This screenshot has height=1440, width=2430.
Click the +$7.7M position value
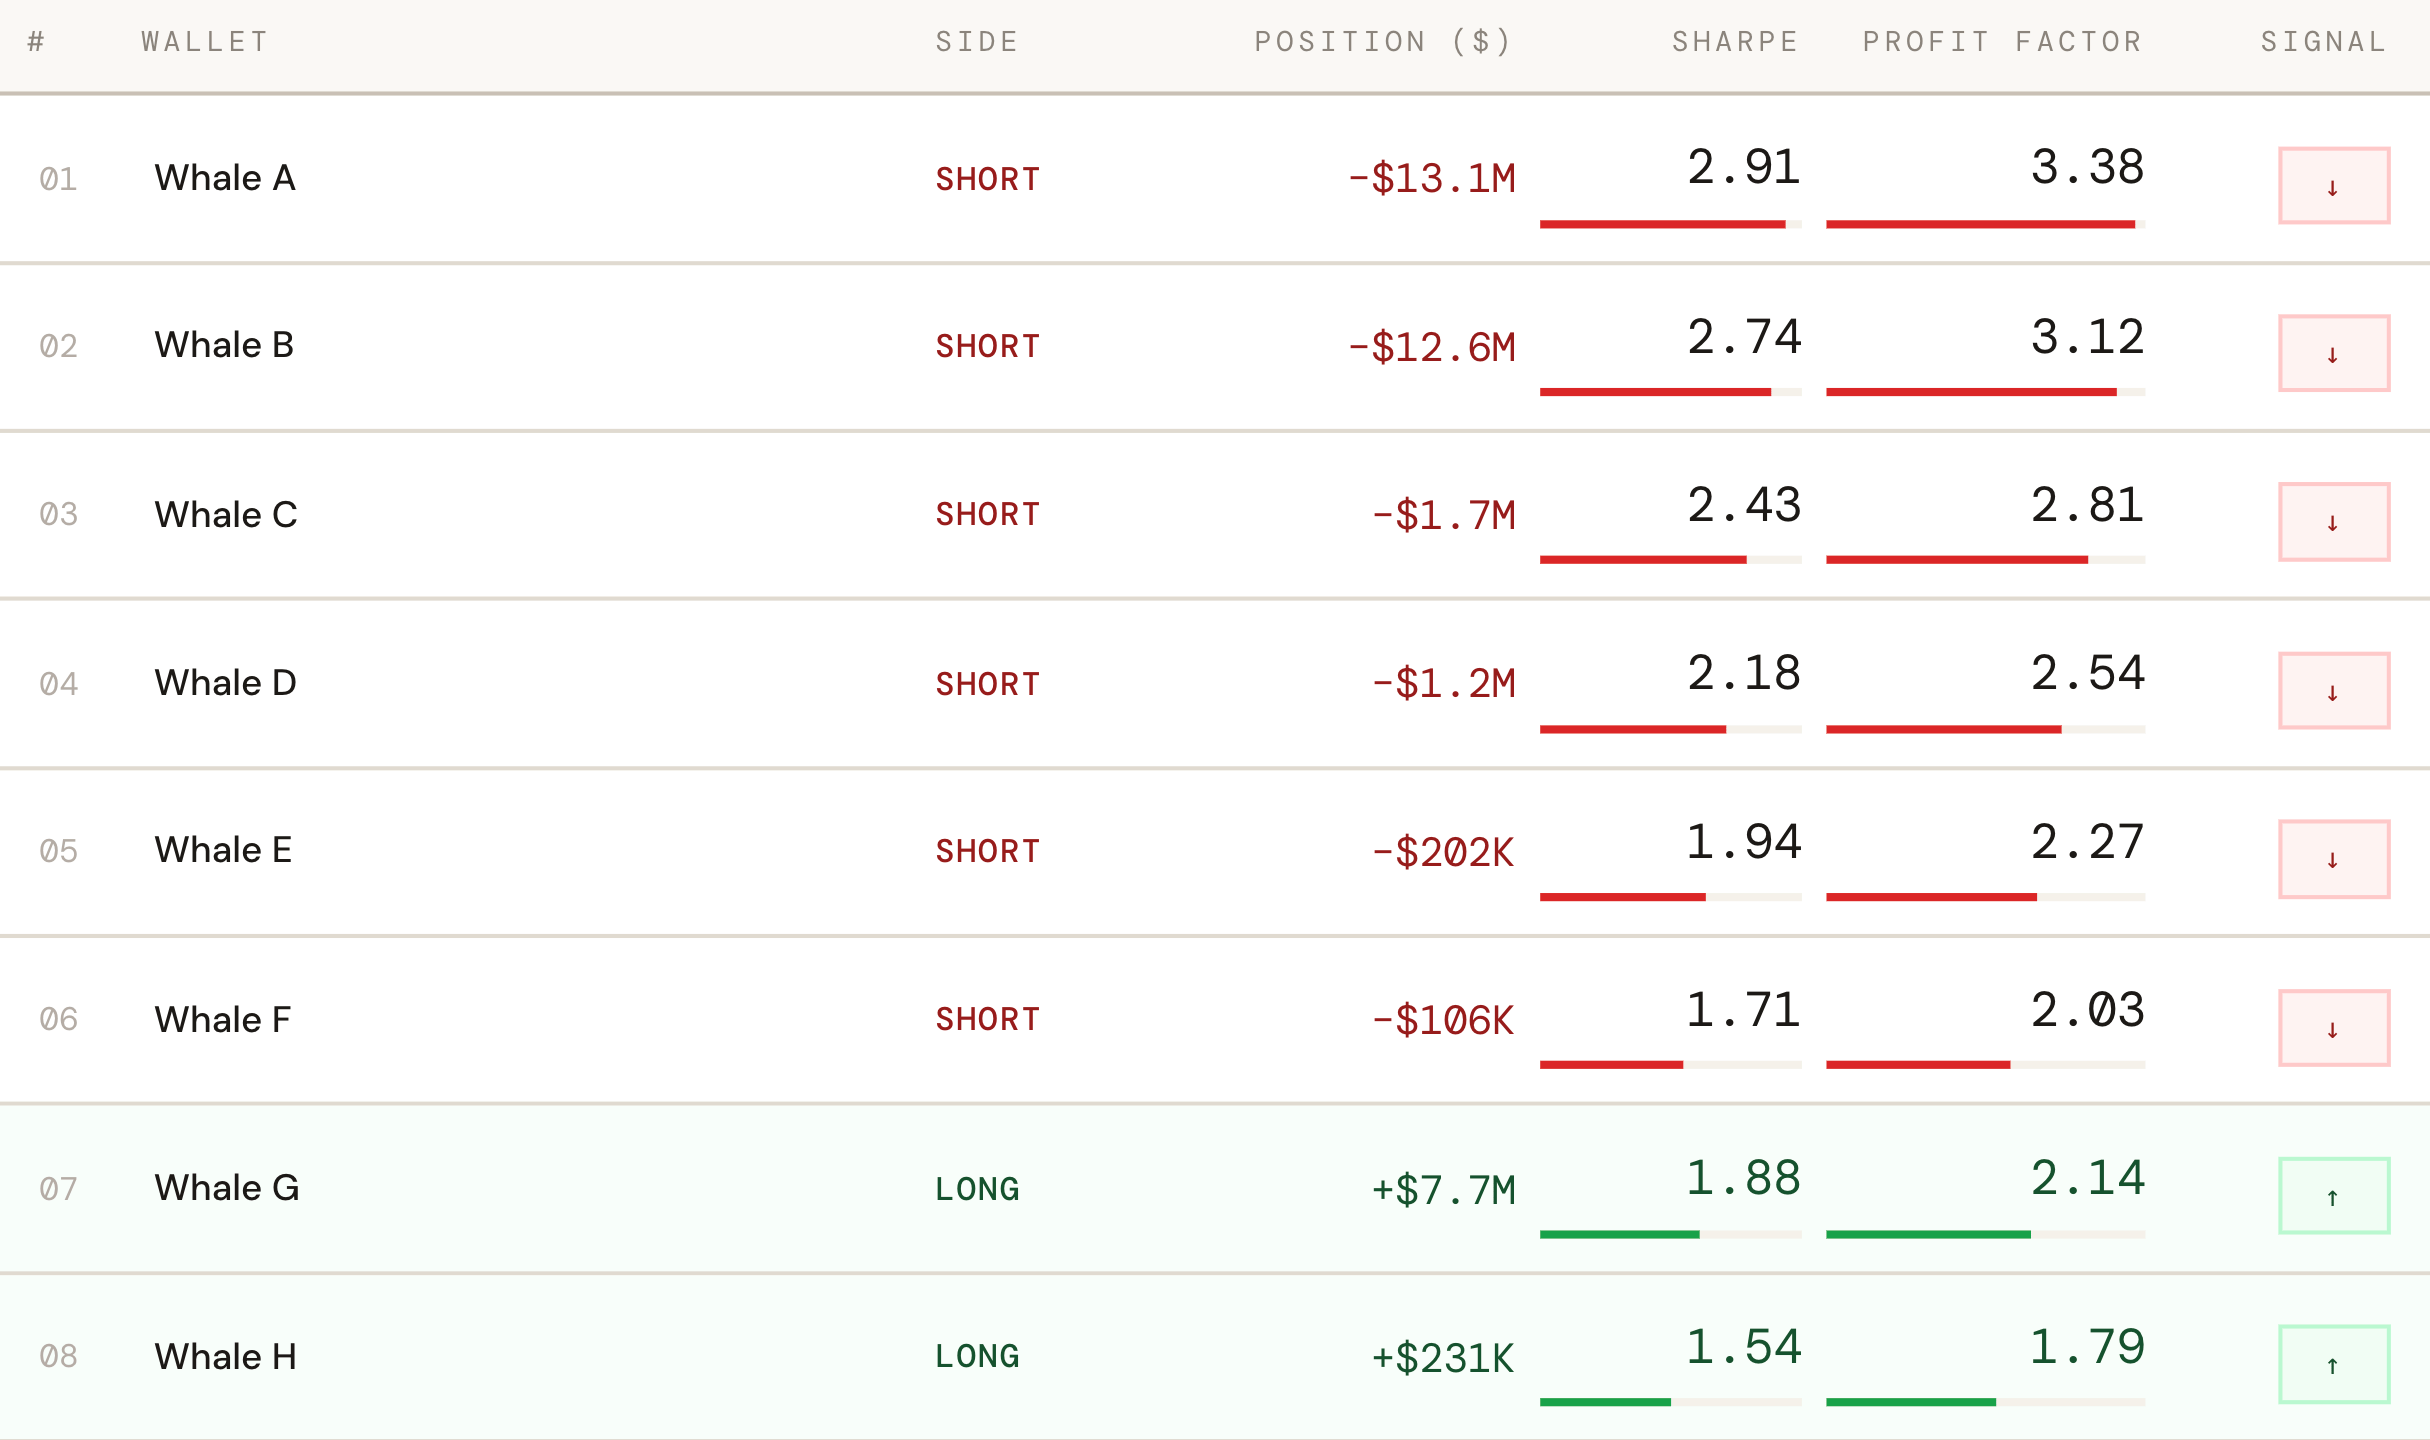pos(1443,1190)
